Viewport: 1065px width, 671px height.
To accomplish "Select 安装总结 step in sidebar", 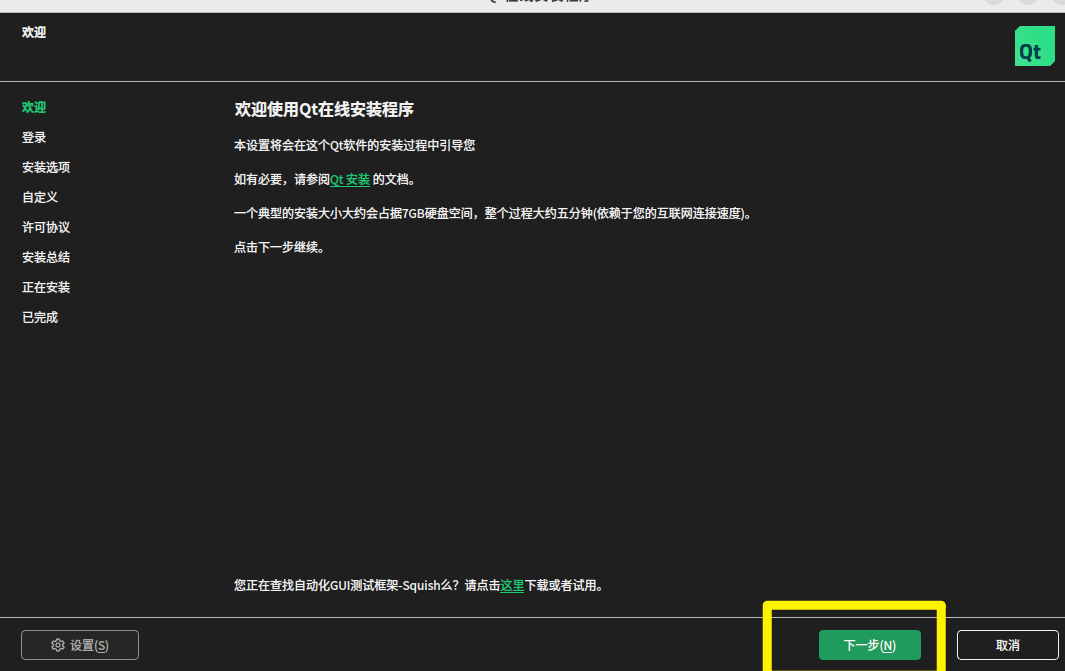I will pyautogui.click(x=46, y=257).
